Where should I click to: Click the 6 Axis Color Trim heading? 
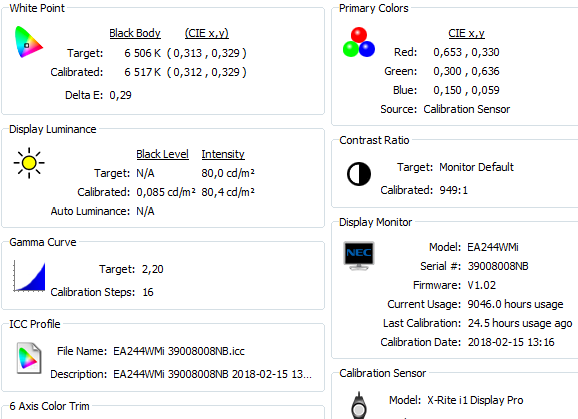(x=49, y=406)
